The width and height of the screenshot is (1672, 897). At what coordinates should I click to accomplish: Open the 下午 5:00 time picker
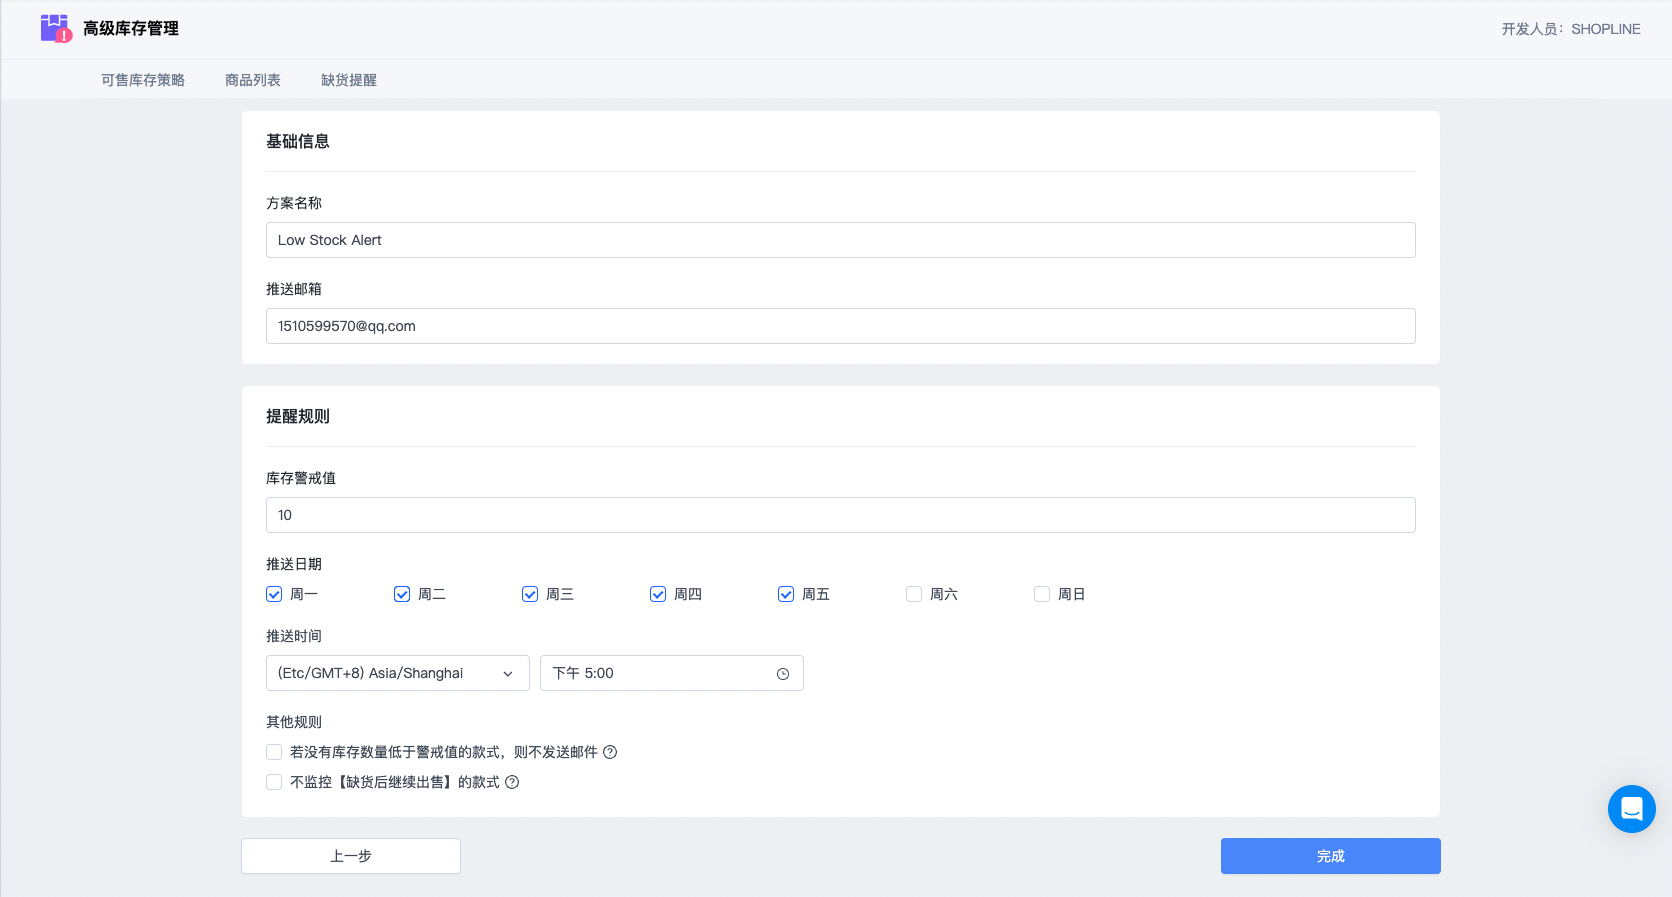click(x=672, y=673)
